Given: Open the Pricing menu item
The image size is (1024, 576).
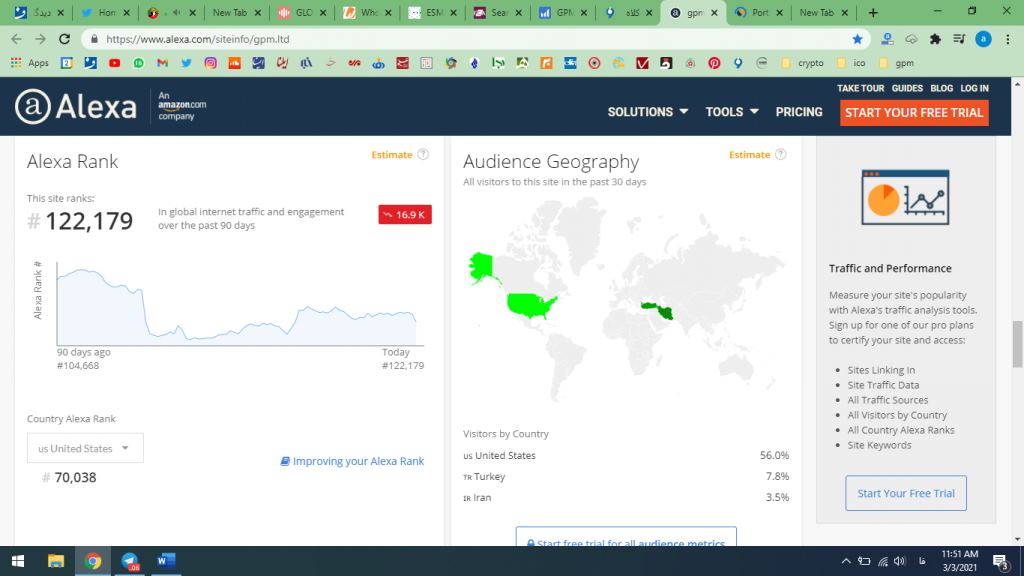Looking at the screenshot, I should (x=798, y=112).
